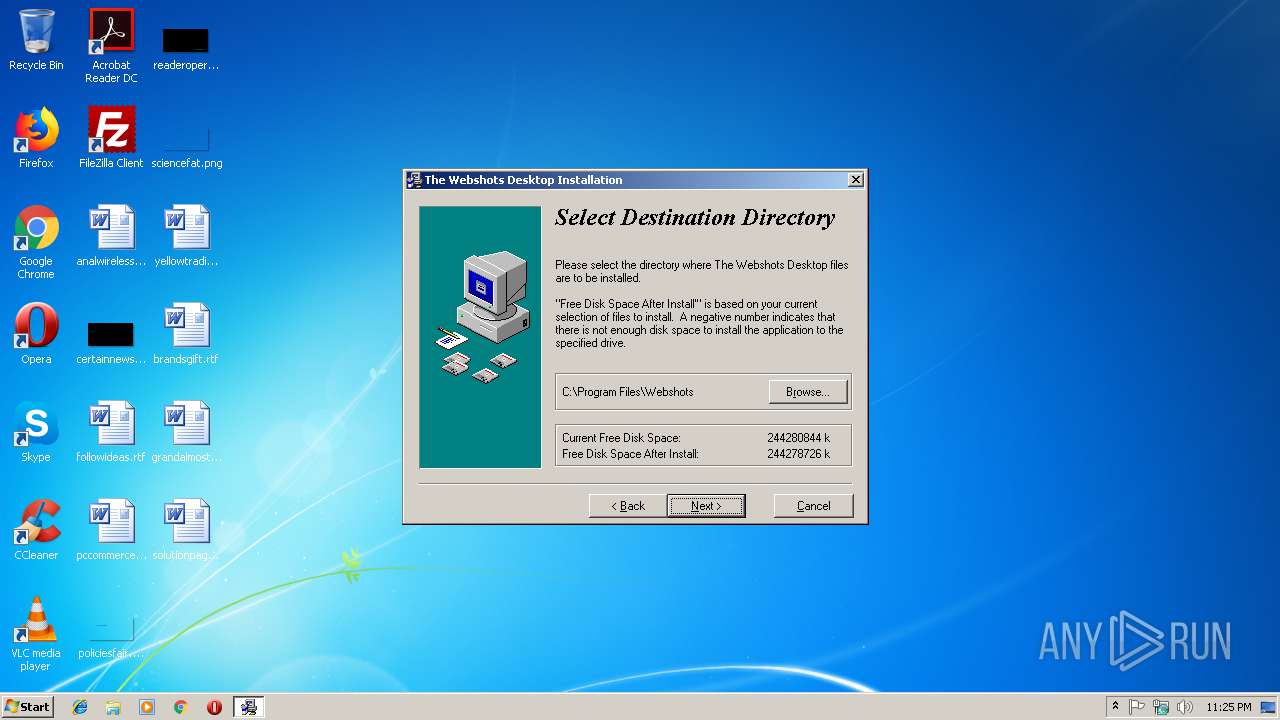The width and height of the screenshot is (1280, 720).
Task: Select the followideas.rtf document
Action: pos(111,432)
